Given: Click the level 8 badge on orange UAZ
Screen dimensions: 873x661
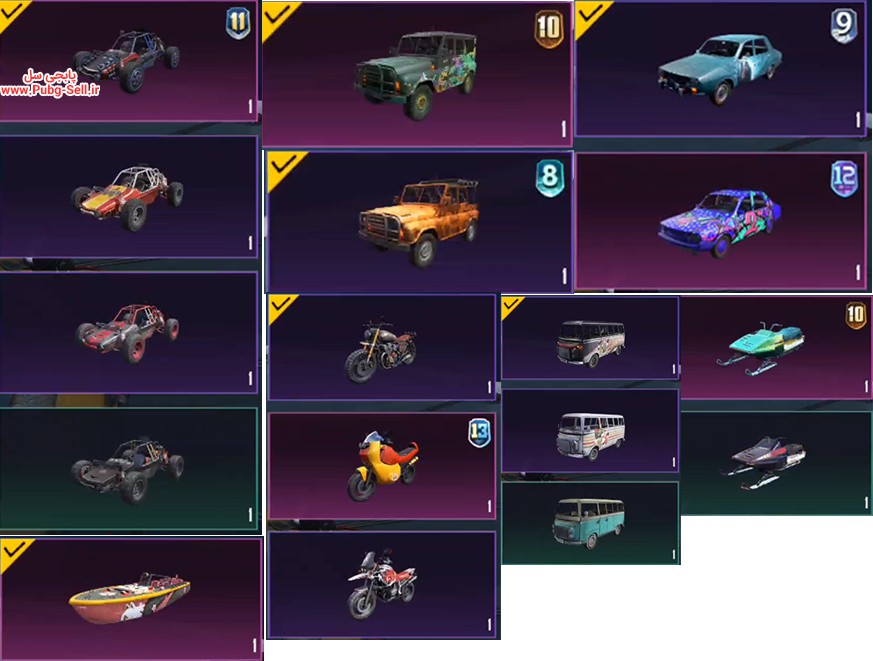Looking at the screenshot, I should 549,178.
